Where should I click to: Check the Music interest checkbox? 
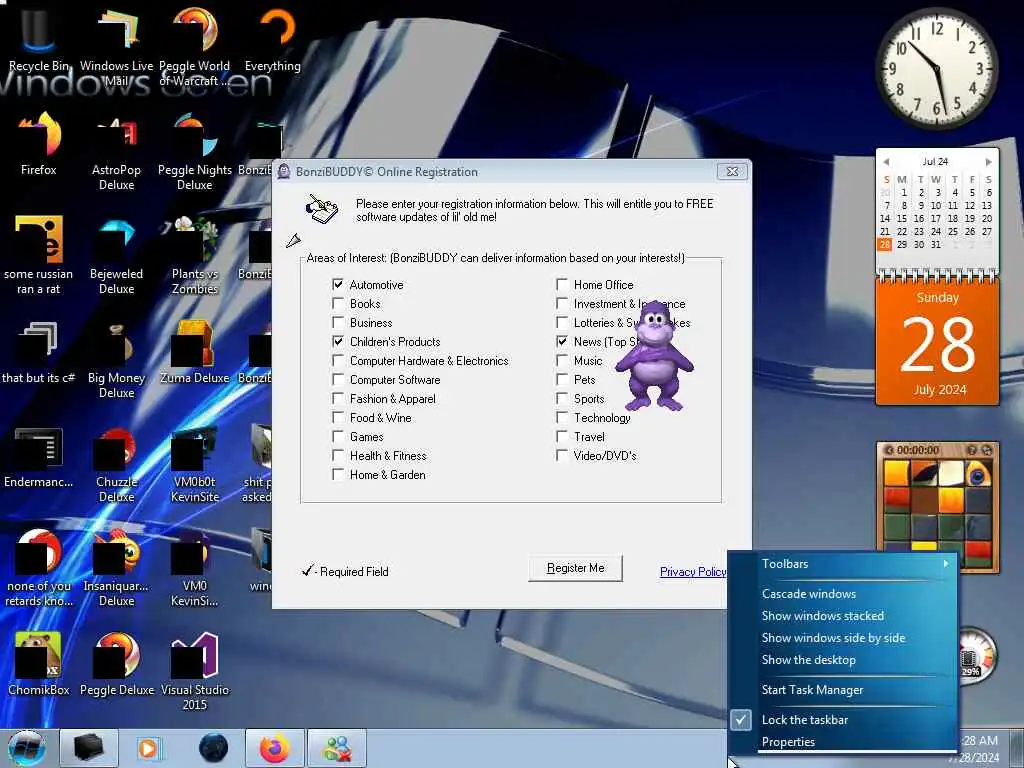coord(562,360)
